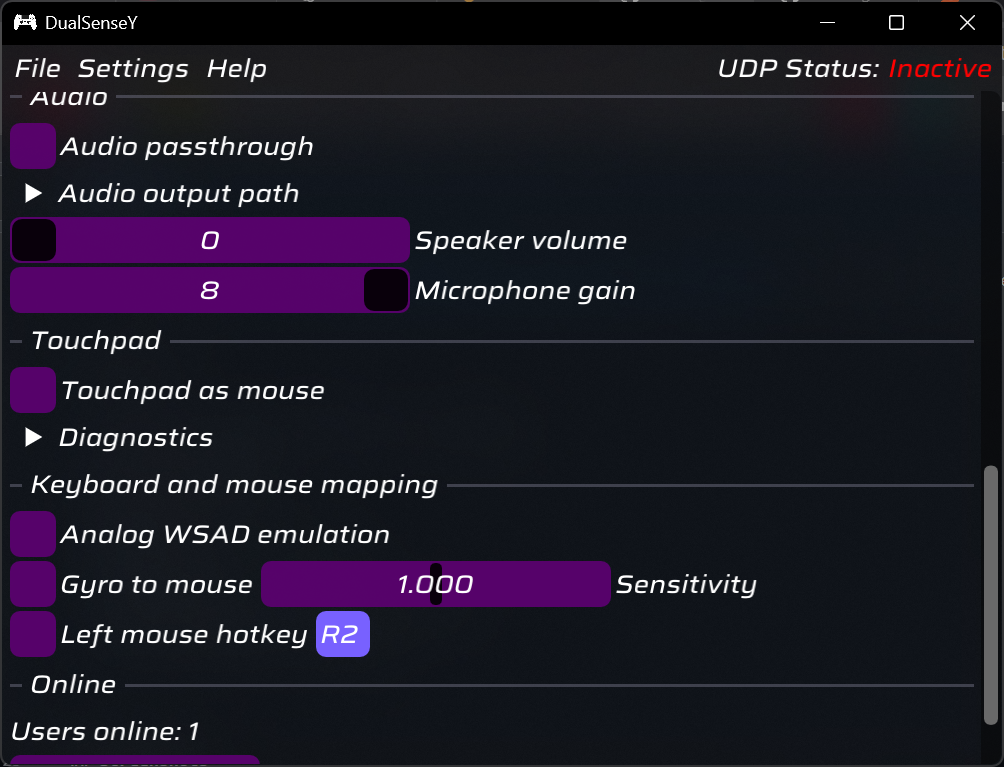The image size is (1004, 767).
Task: Click the DualSenseY controller icon in title bar
Action: [x=25, y=22]
